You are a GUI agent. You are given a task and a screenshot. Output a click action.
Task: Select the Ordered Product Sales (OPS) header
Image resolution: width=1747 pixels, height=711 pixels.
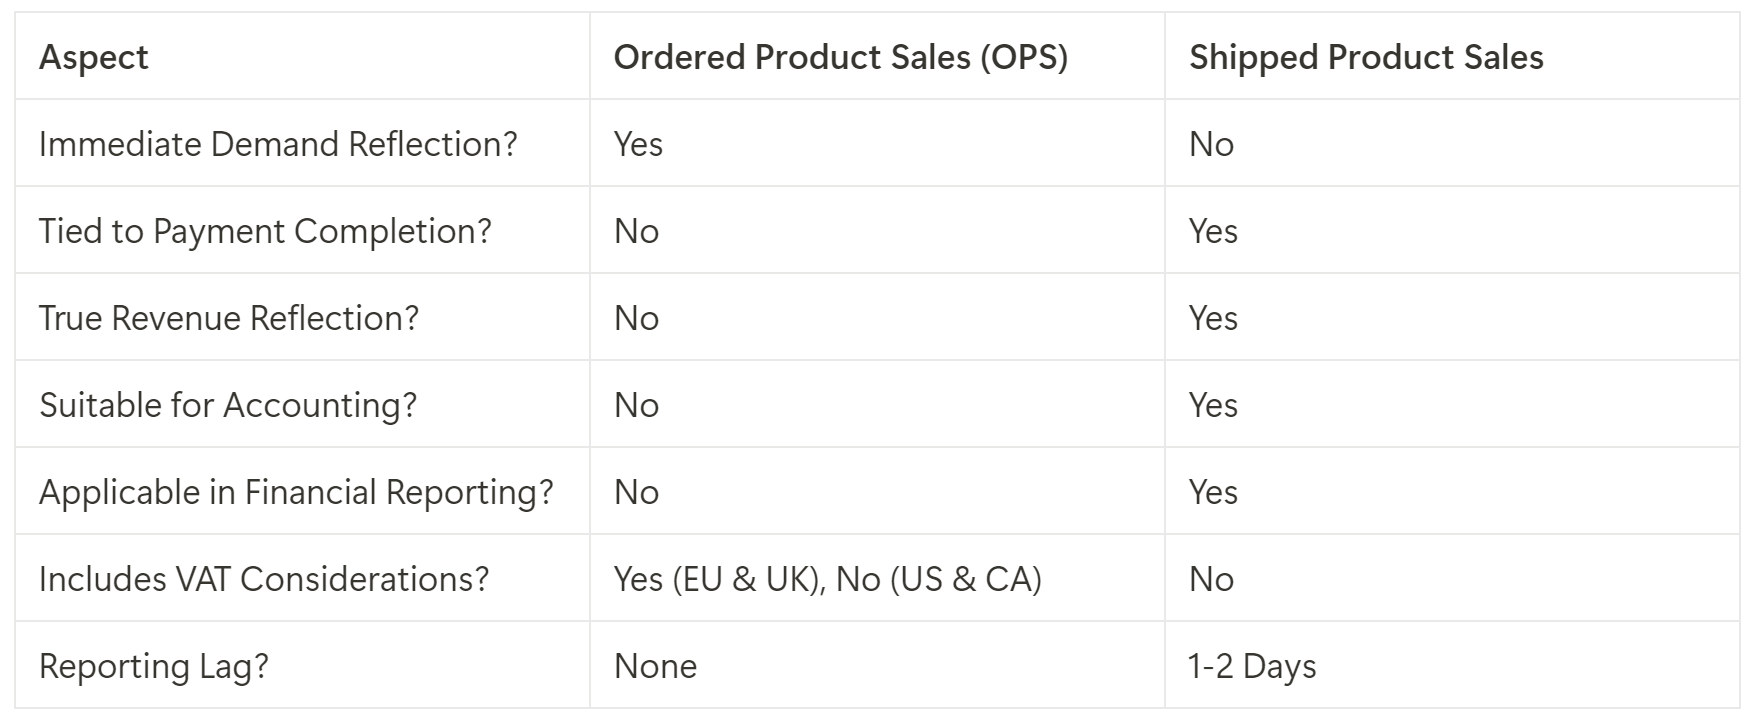pyautogui.click(x=840, y=58)
